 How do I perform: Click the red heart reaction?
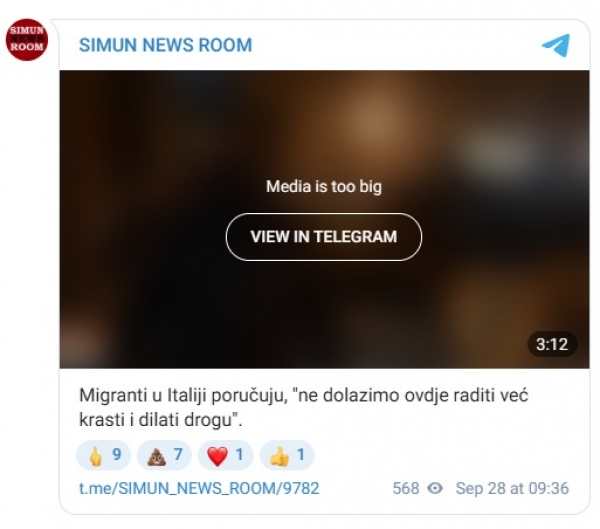217,456
